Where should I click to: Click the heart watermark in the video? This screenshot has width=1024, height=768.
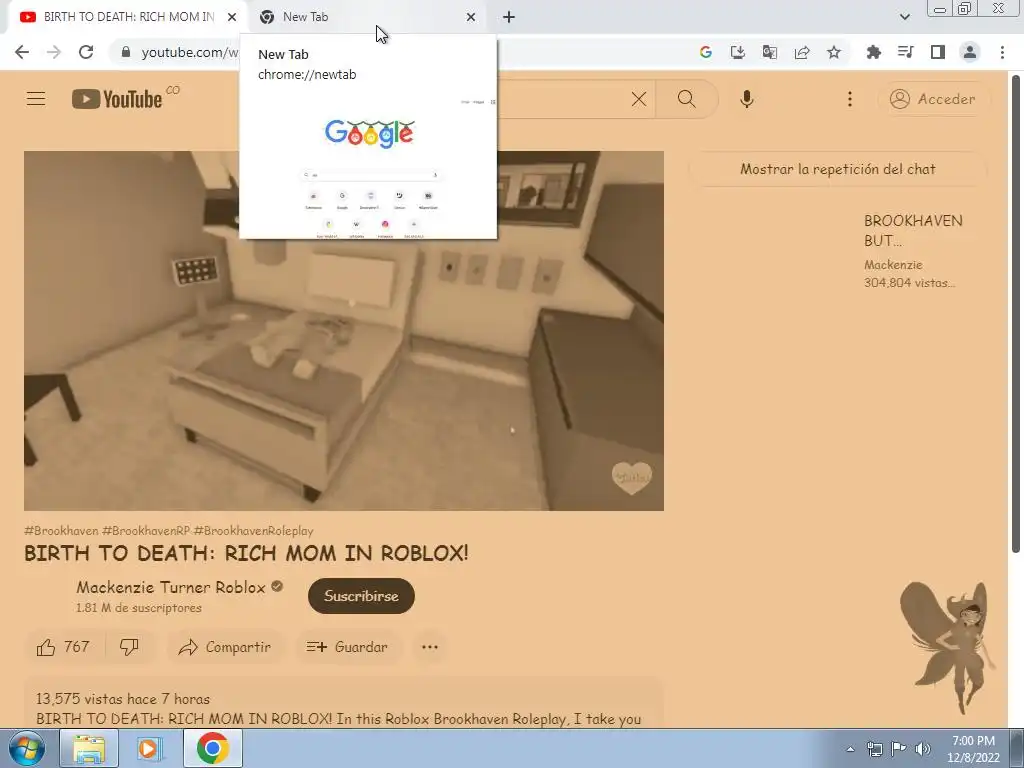tap(632, 477)
